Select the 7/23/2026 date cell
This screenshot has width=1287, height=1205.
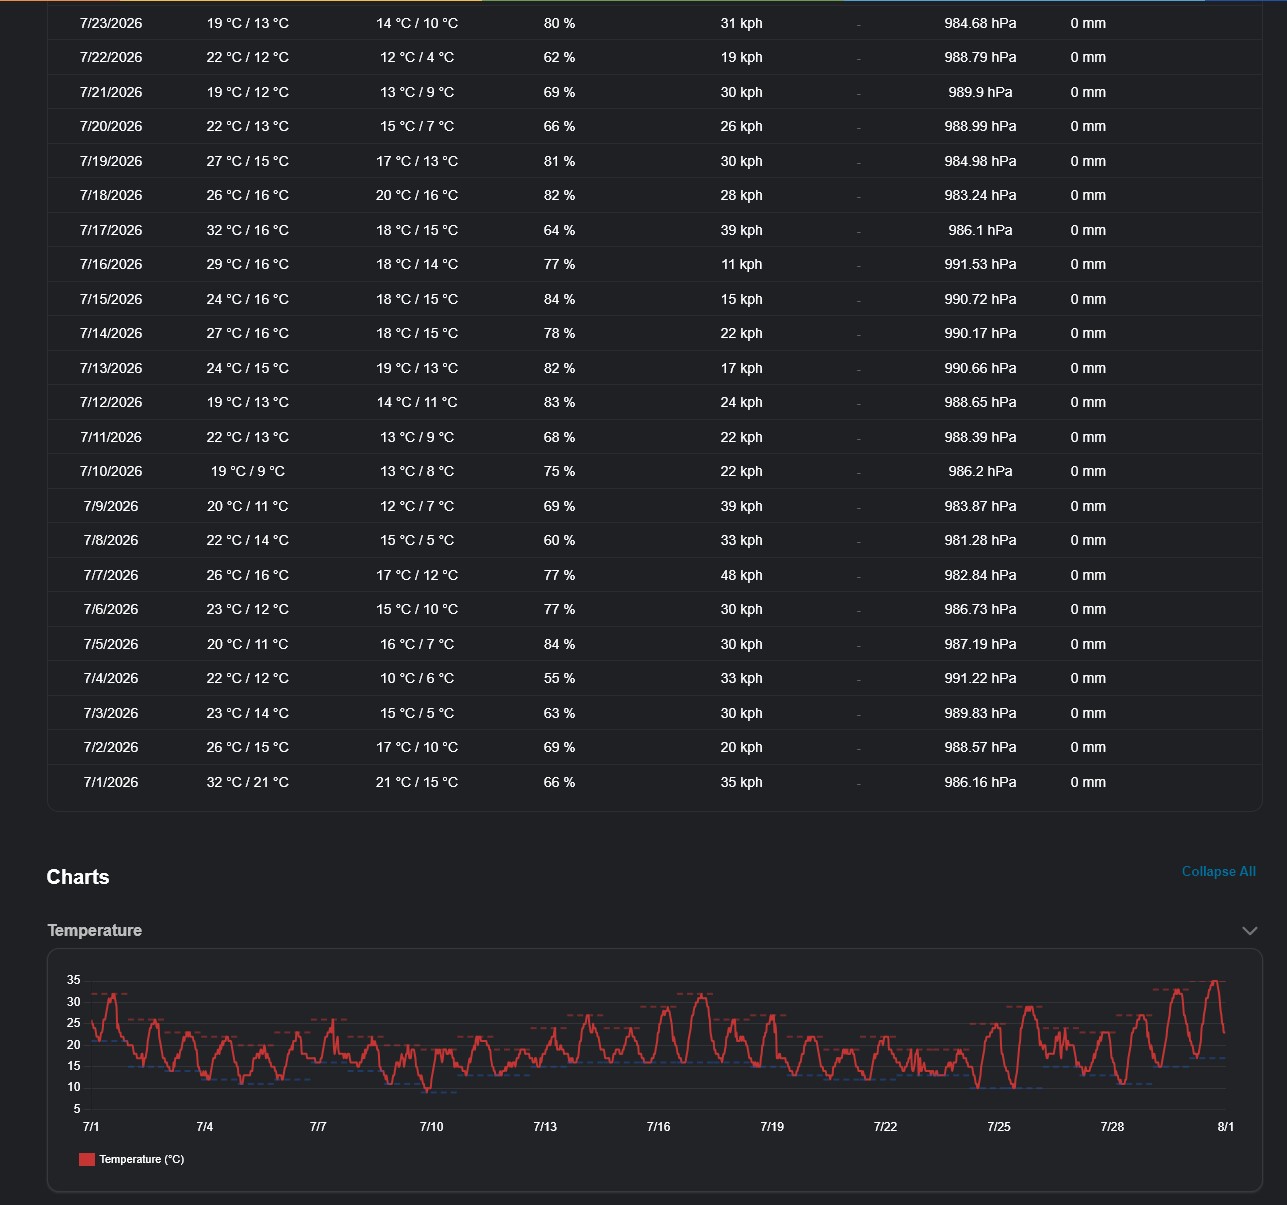tap(111, 23)
